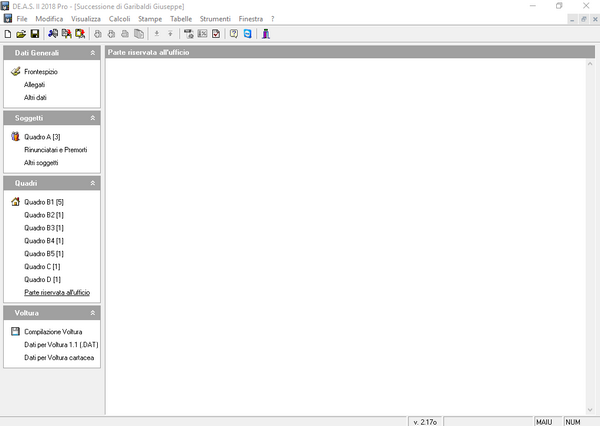Launch TeamViewer remote support icon
This screenshot has height=426, width=600.
coord(248,34)
